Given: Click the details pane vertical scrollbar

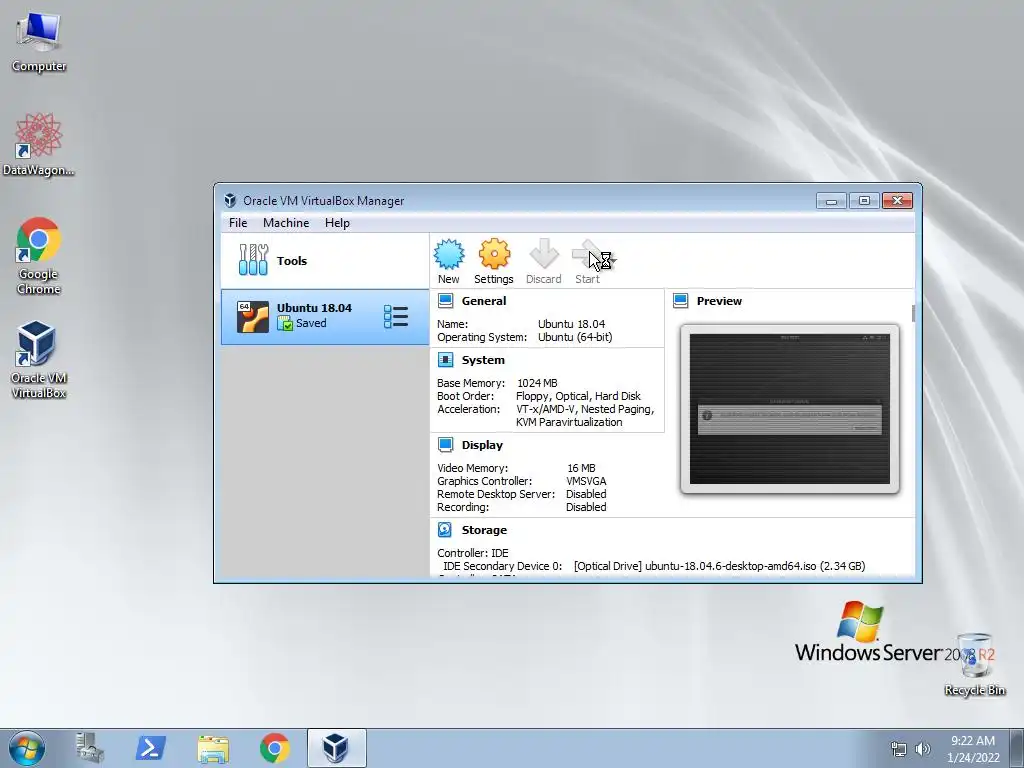Looking at the screenshot, I should 913,313.
